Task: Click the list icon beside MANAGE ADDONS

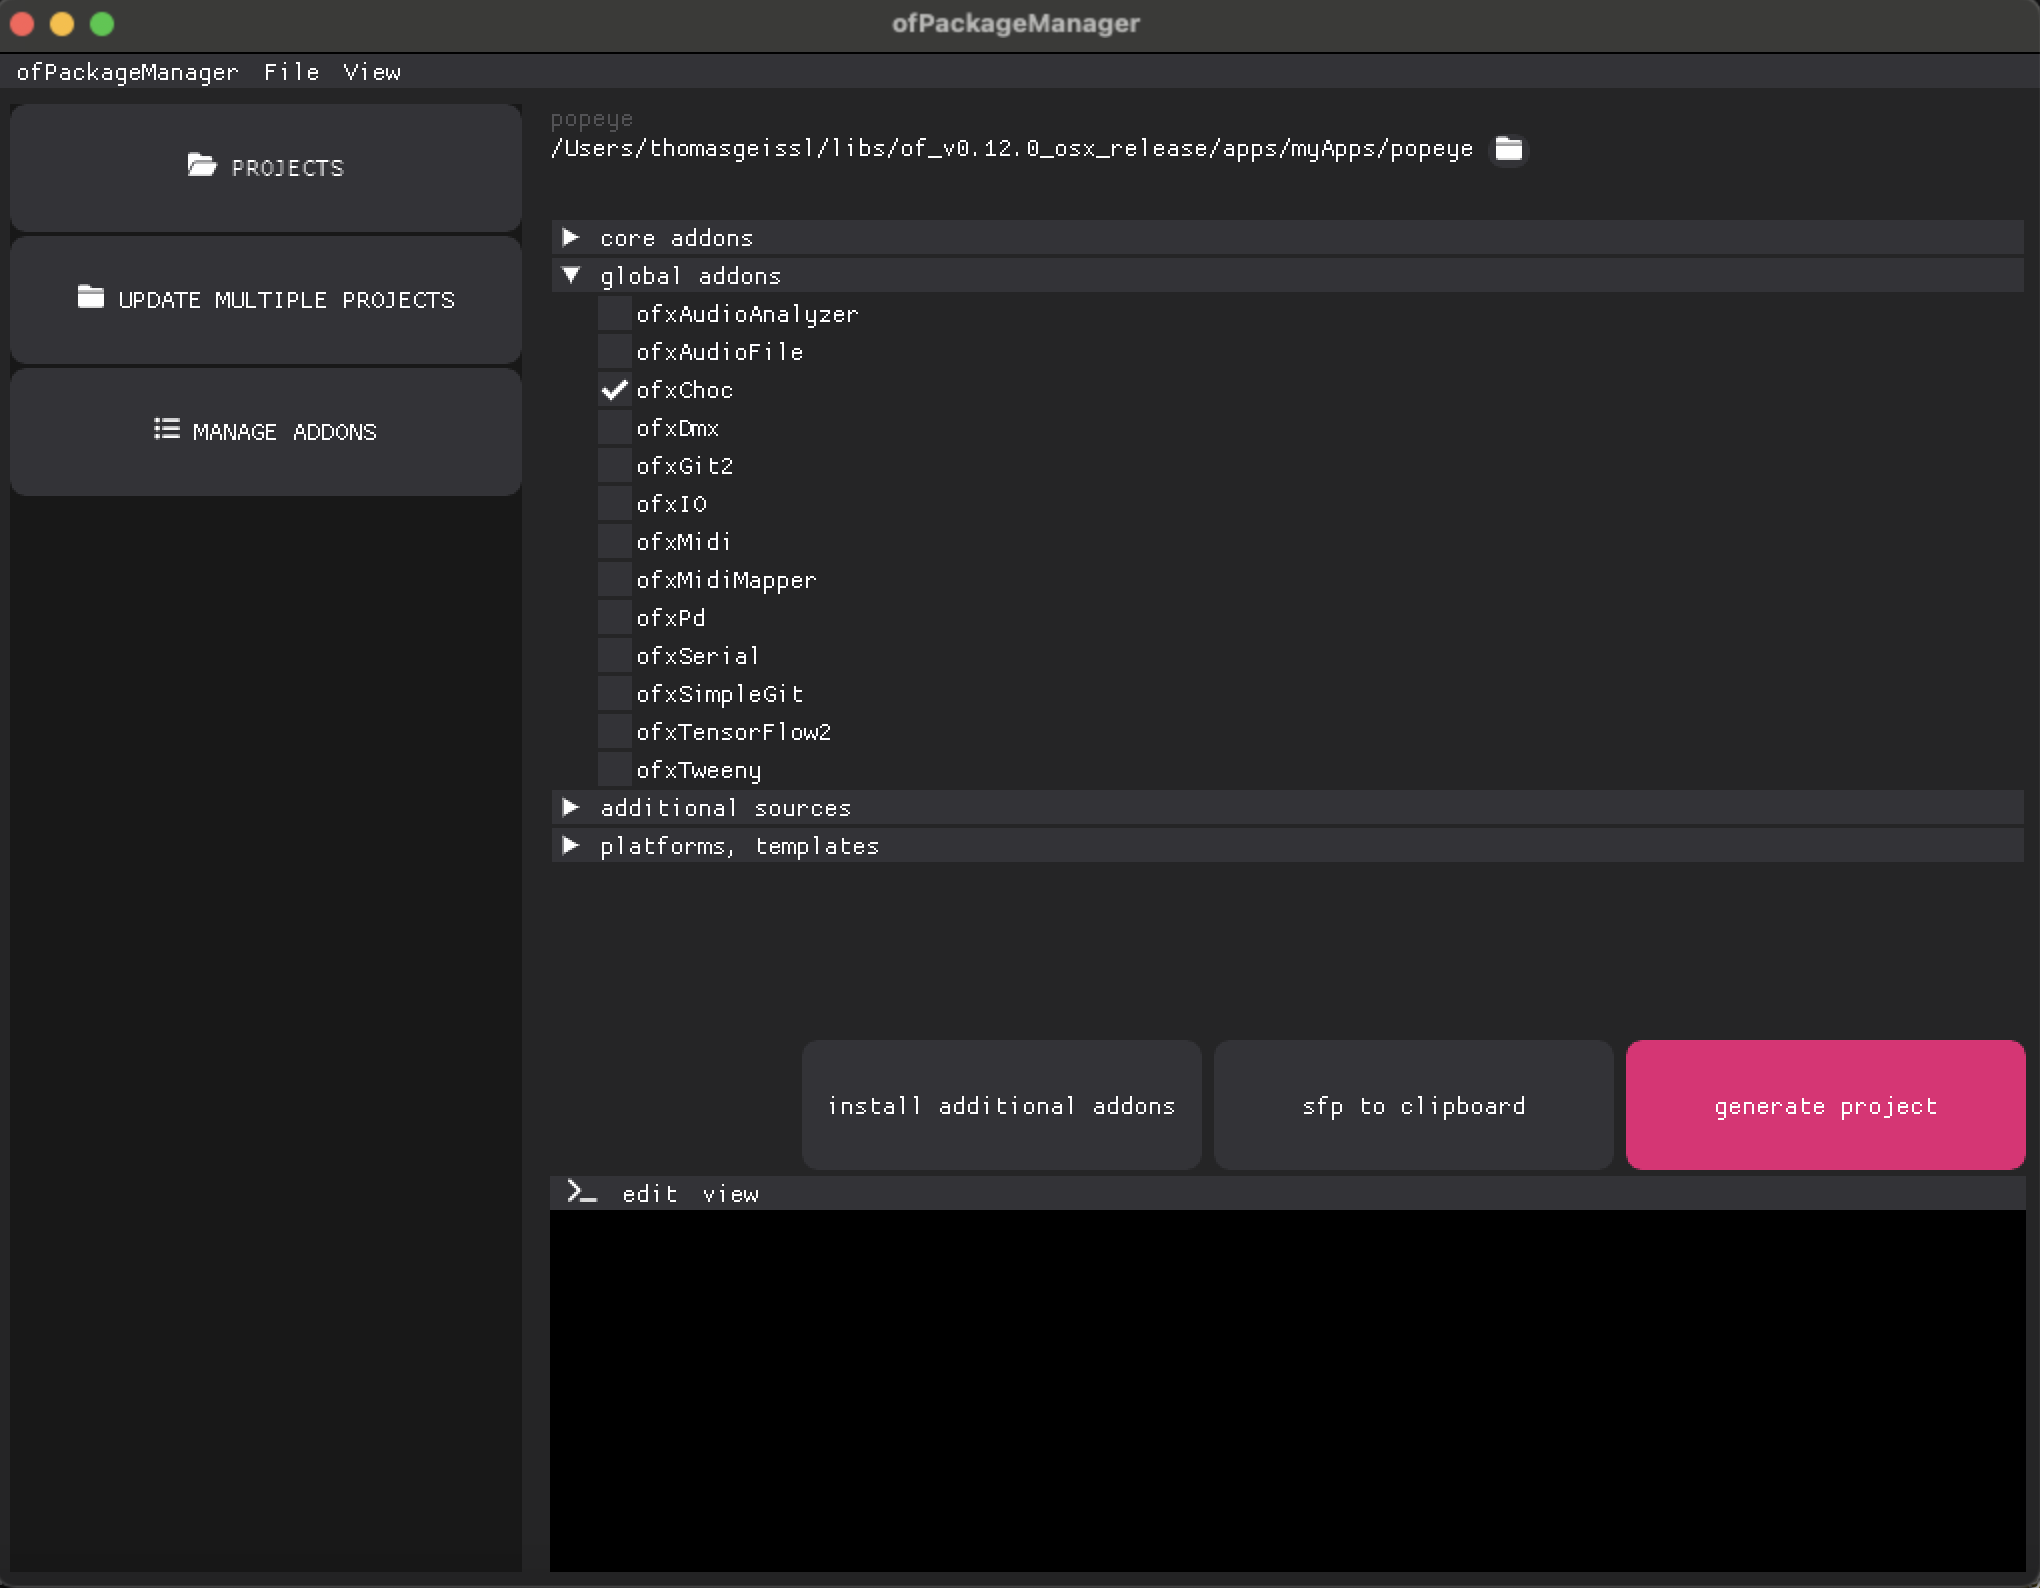Action: pos(167,429)
